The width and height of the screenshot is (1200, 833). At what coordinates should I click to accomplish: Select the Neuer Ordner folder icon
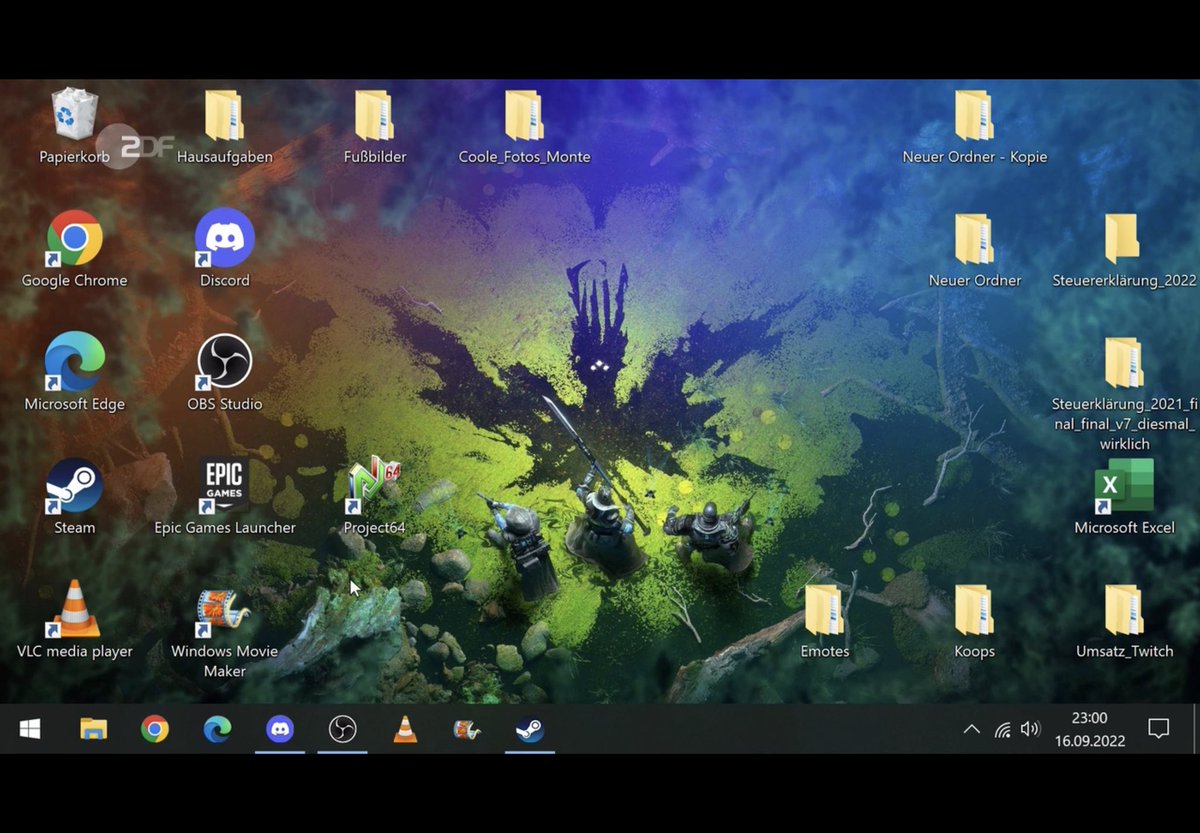click(x=974, y=239)
